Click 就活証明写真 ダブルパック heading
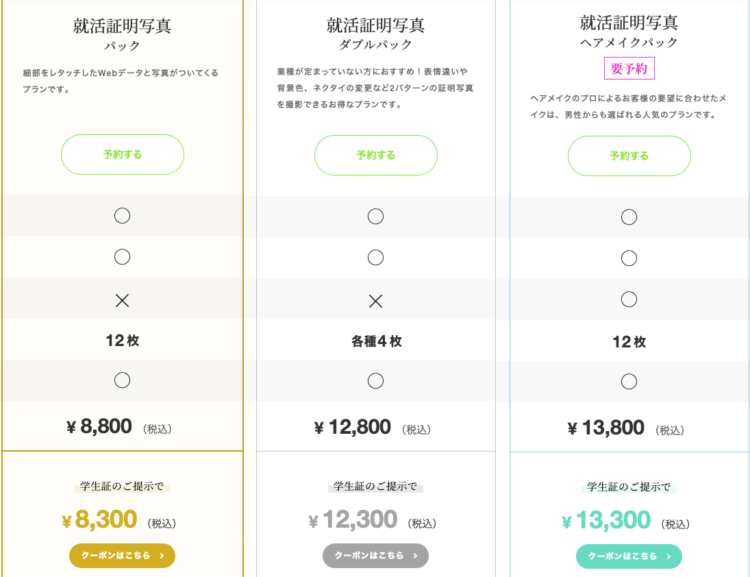 click(x=375, y=34)
